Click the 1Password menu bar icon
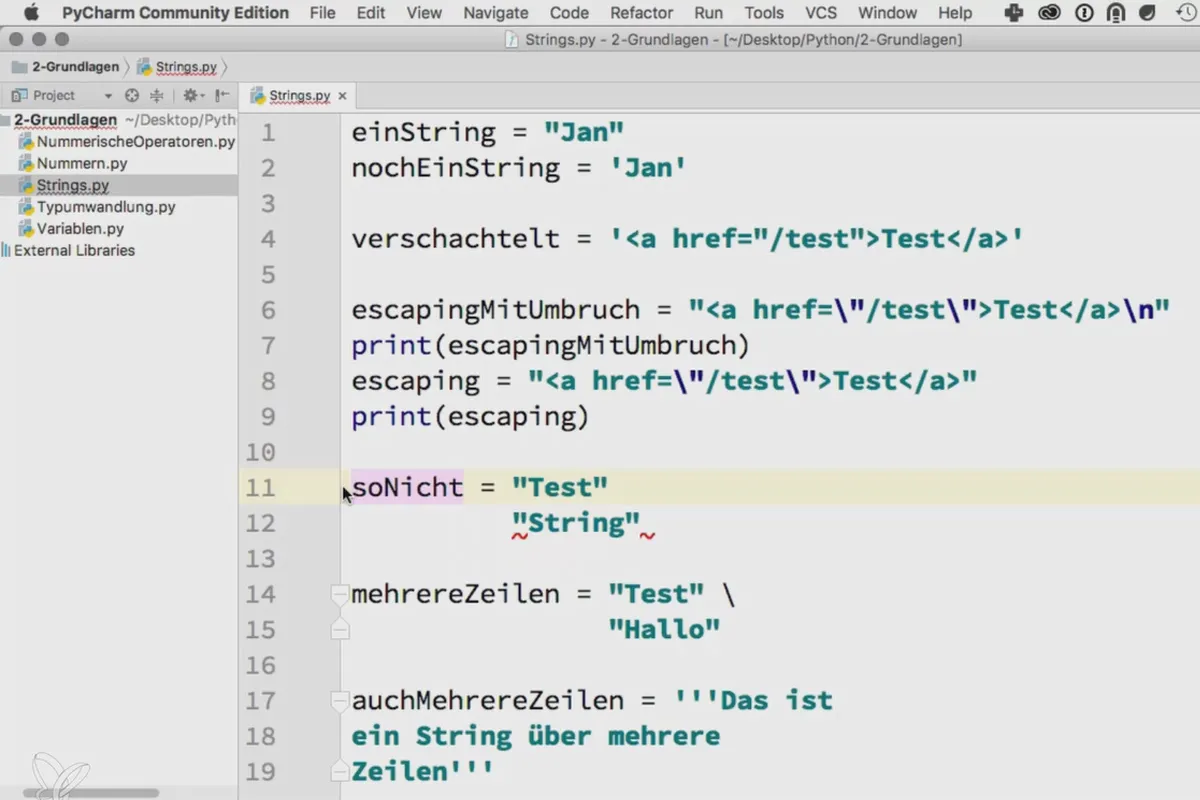The height and width of the screenshot is (800, 1200). 1084,13
